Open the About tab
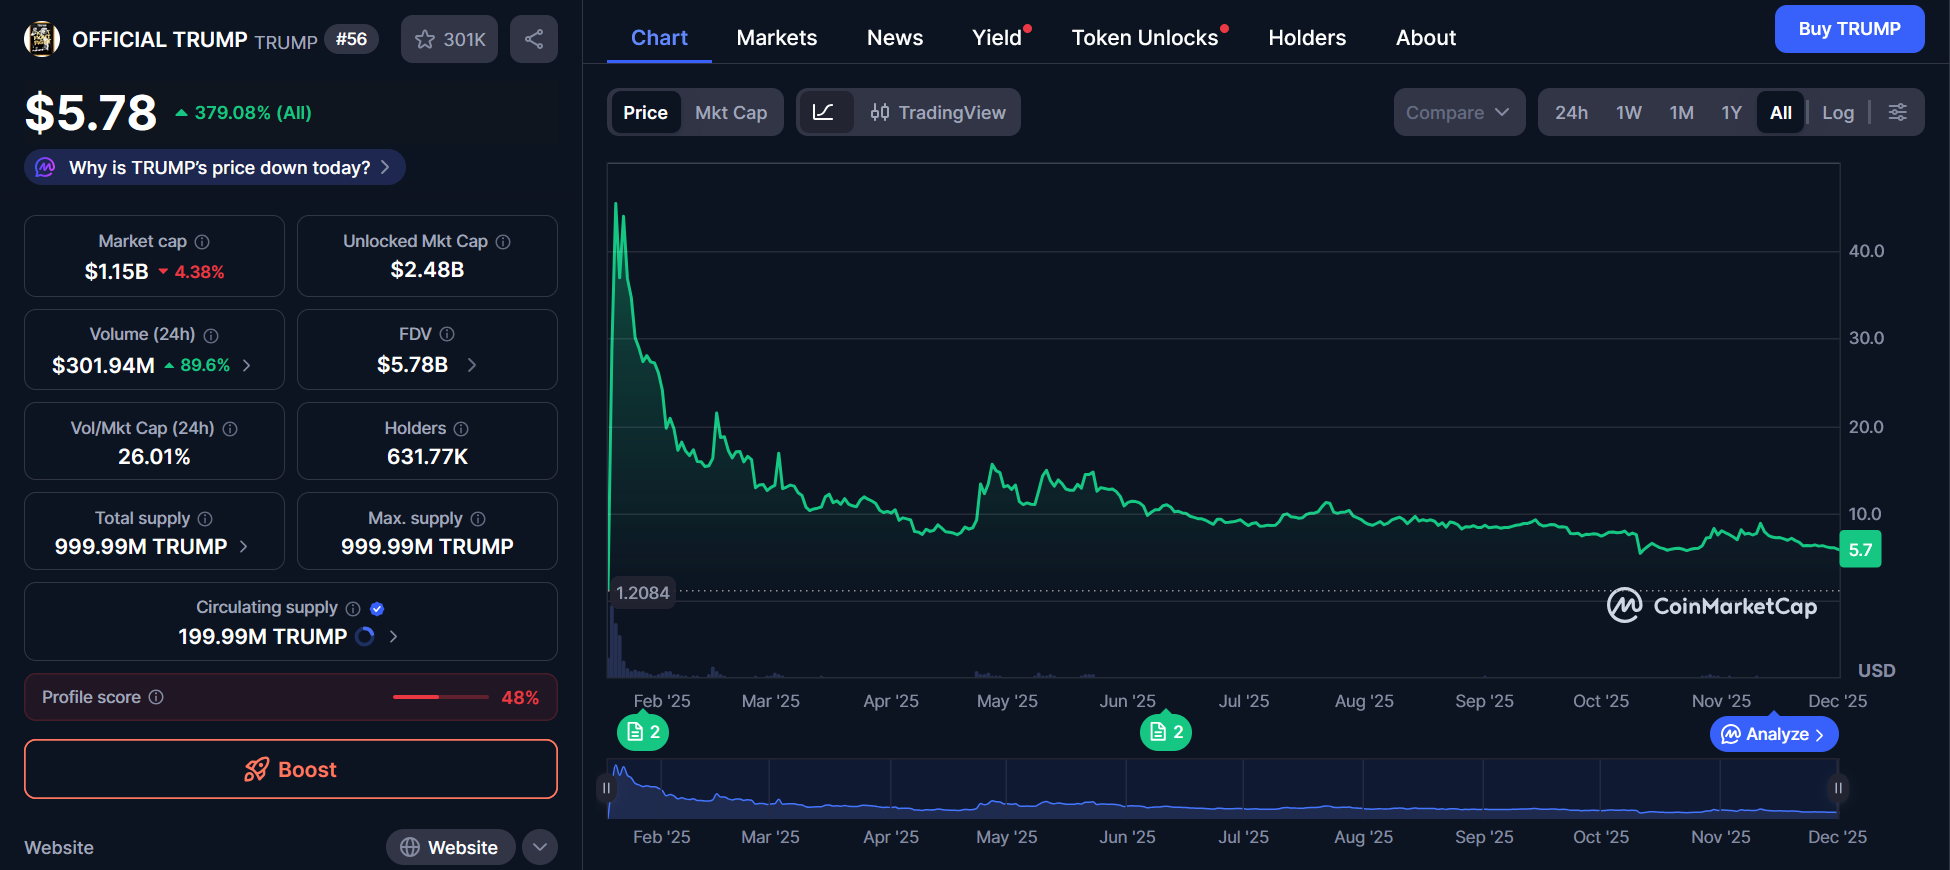Image resolution: width=1950 pixels, height=870 pixels. point(1426,38)
